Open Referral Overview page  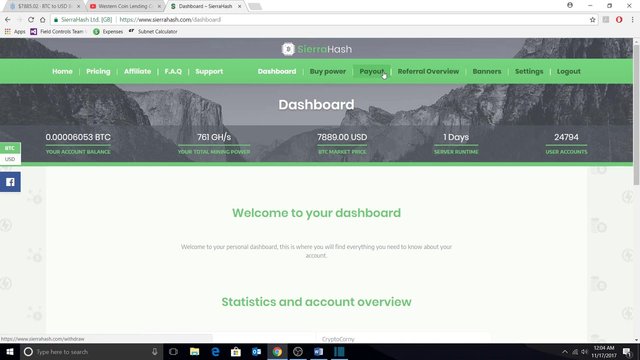pyautogui.click(x=428, y=71)
